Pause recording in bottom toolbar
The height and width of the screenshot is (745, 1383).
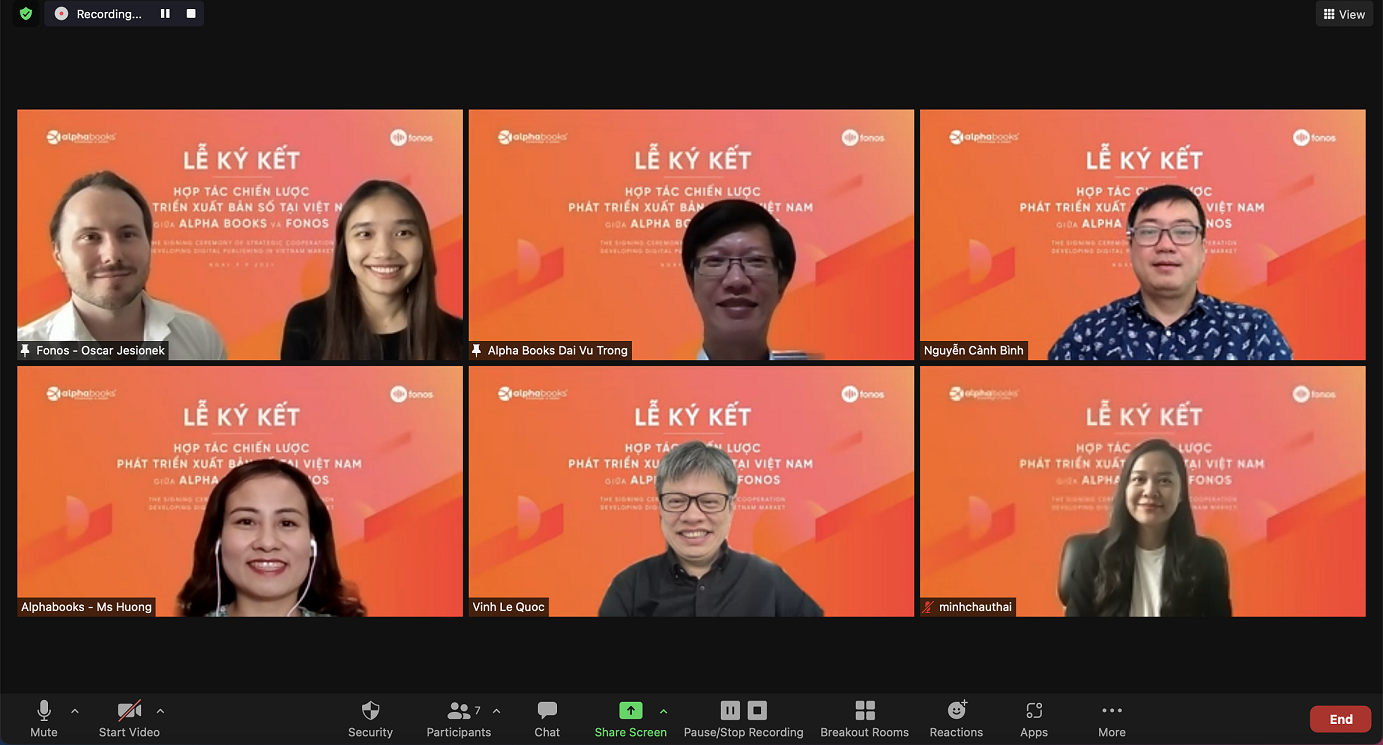click(x=730, y=710)
